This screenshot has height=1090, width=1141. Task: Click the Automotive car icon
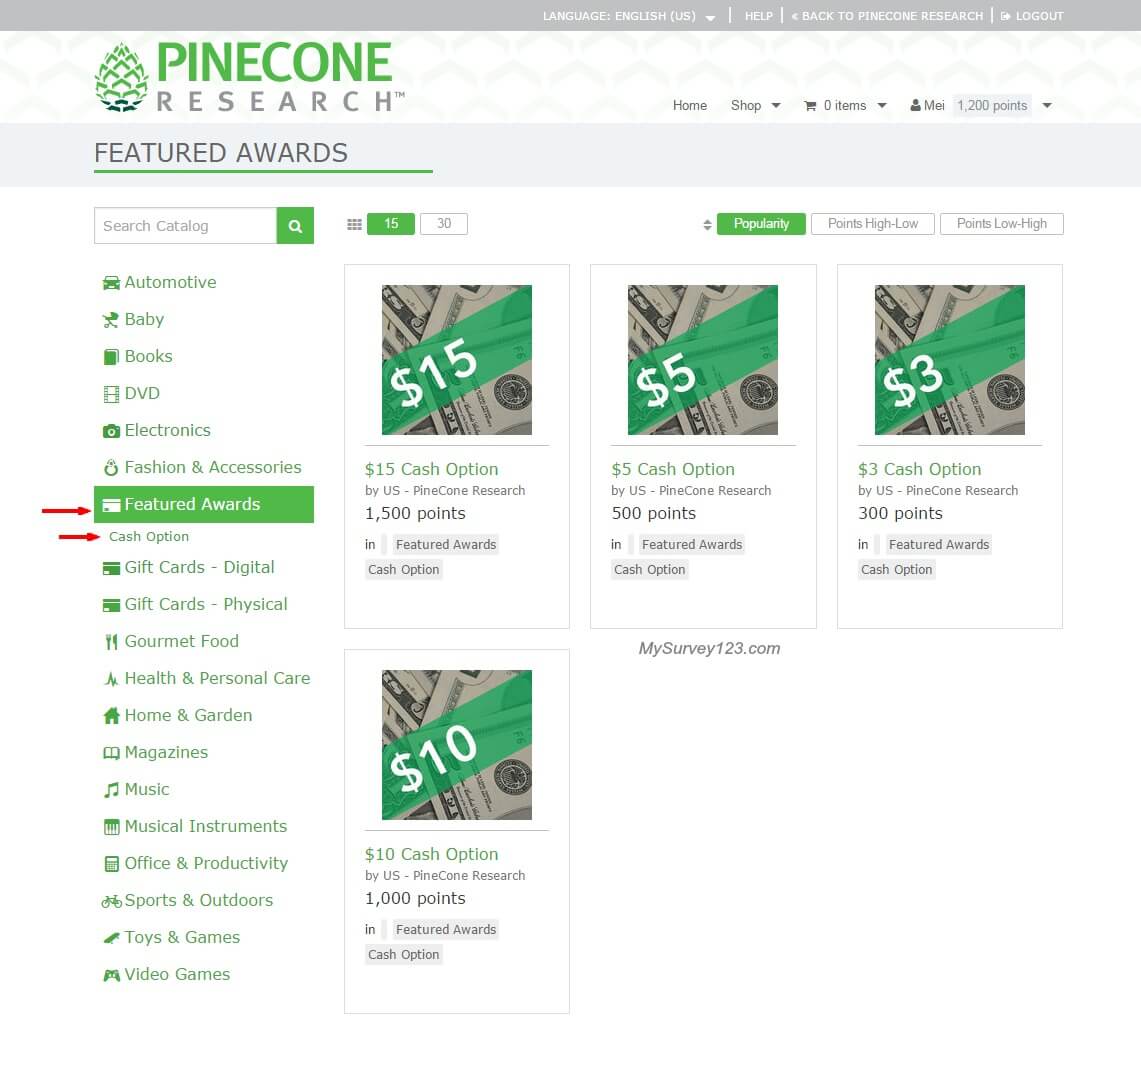tap(111, 283)
